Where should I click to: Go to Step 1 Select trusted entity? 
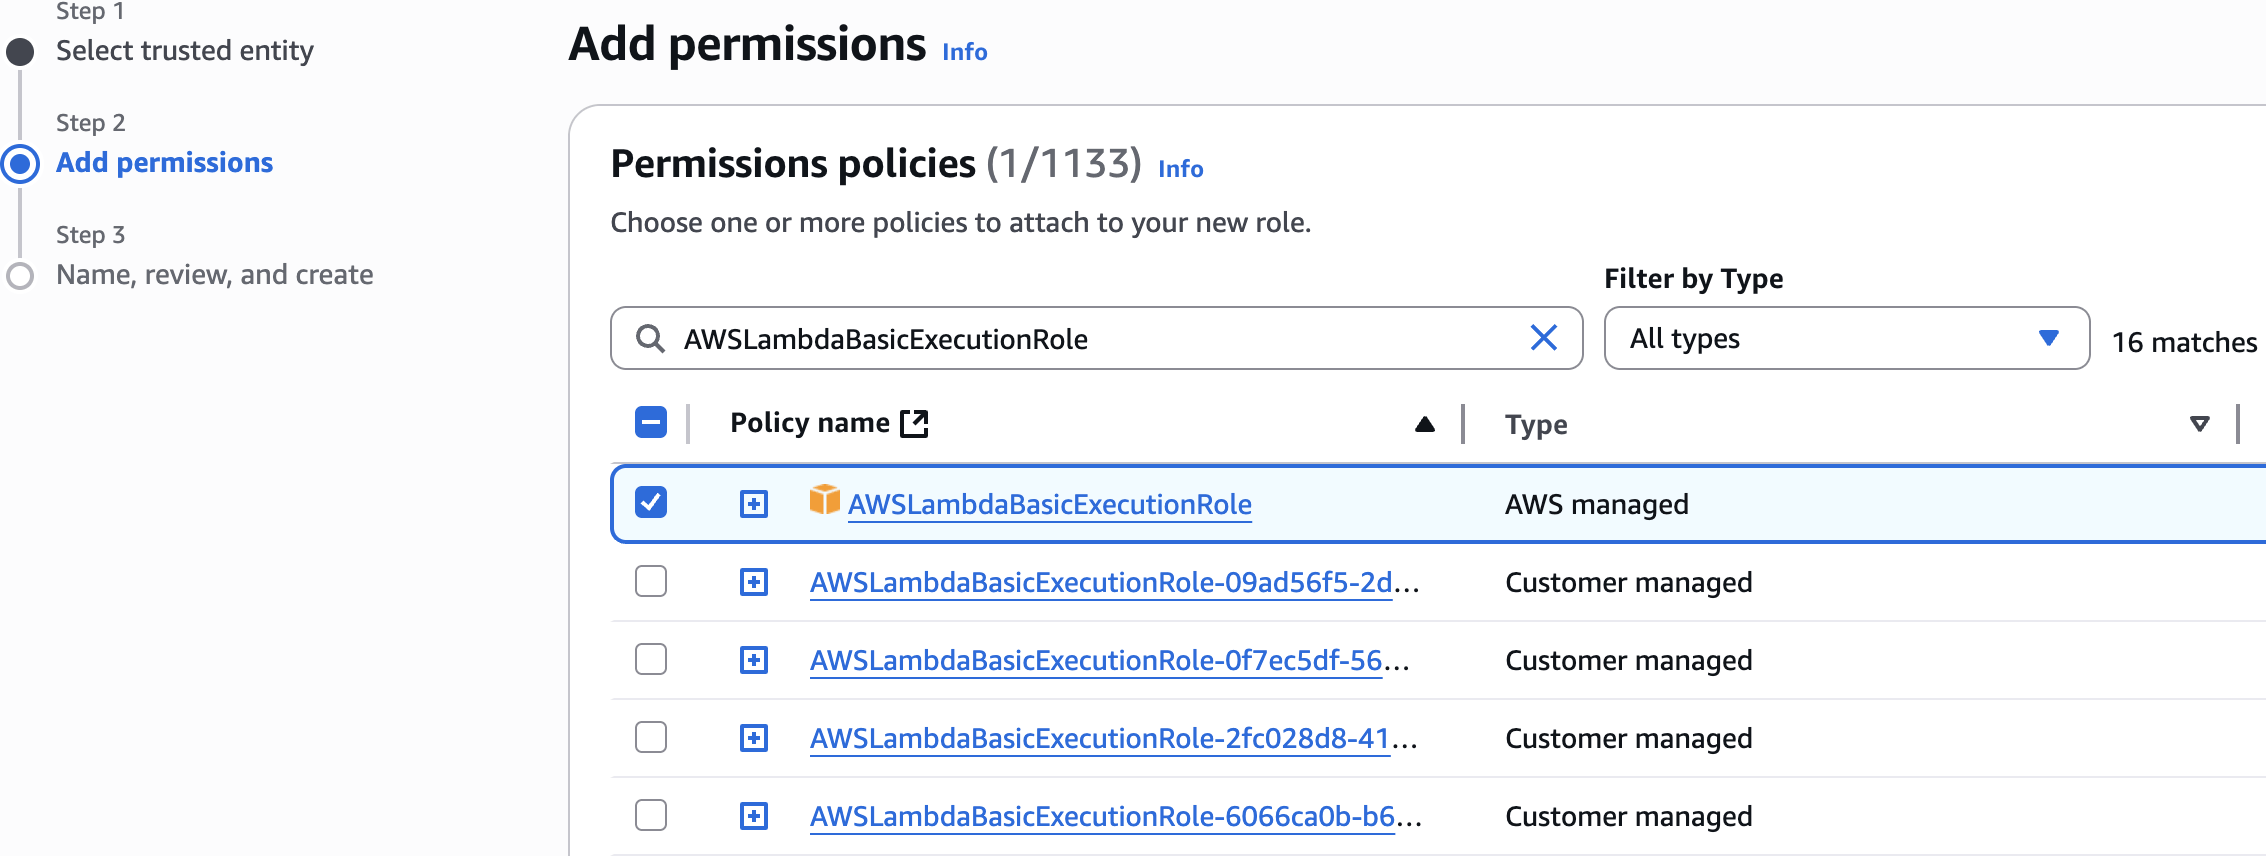tap(184, 51)
